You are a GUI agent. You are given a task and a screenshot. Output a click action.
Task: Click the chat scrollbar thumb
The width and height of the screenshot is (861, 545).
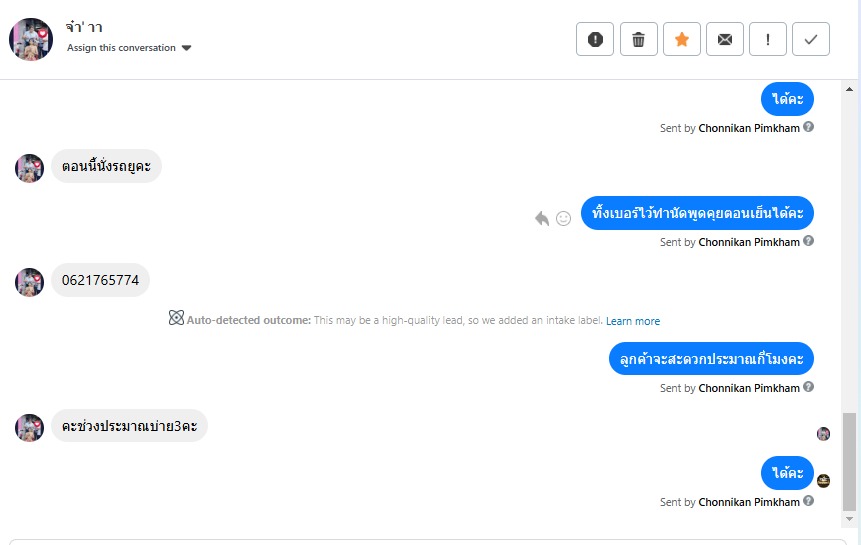pyautogui.click(x=849, y=462)
